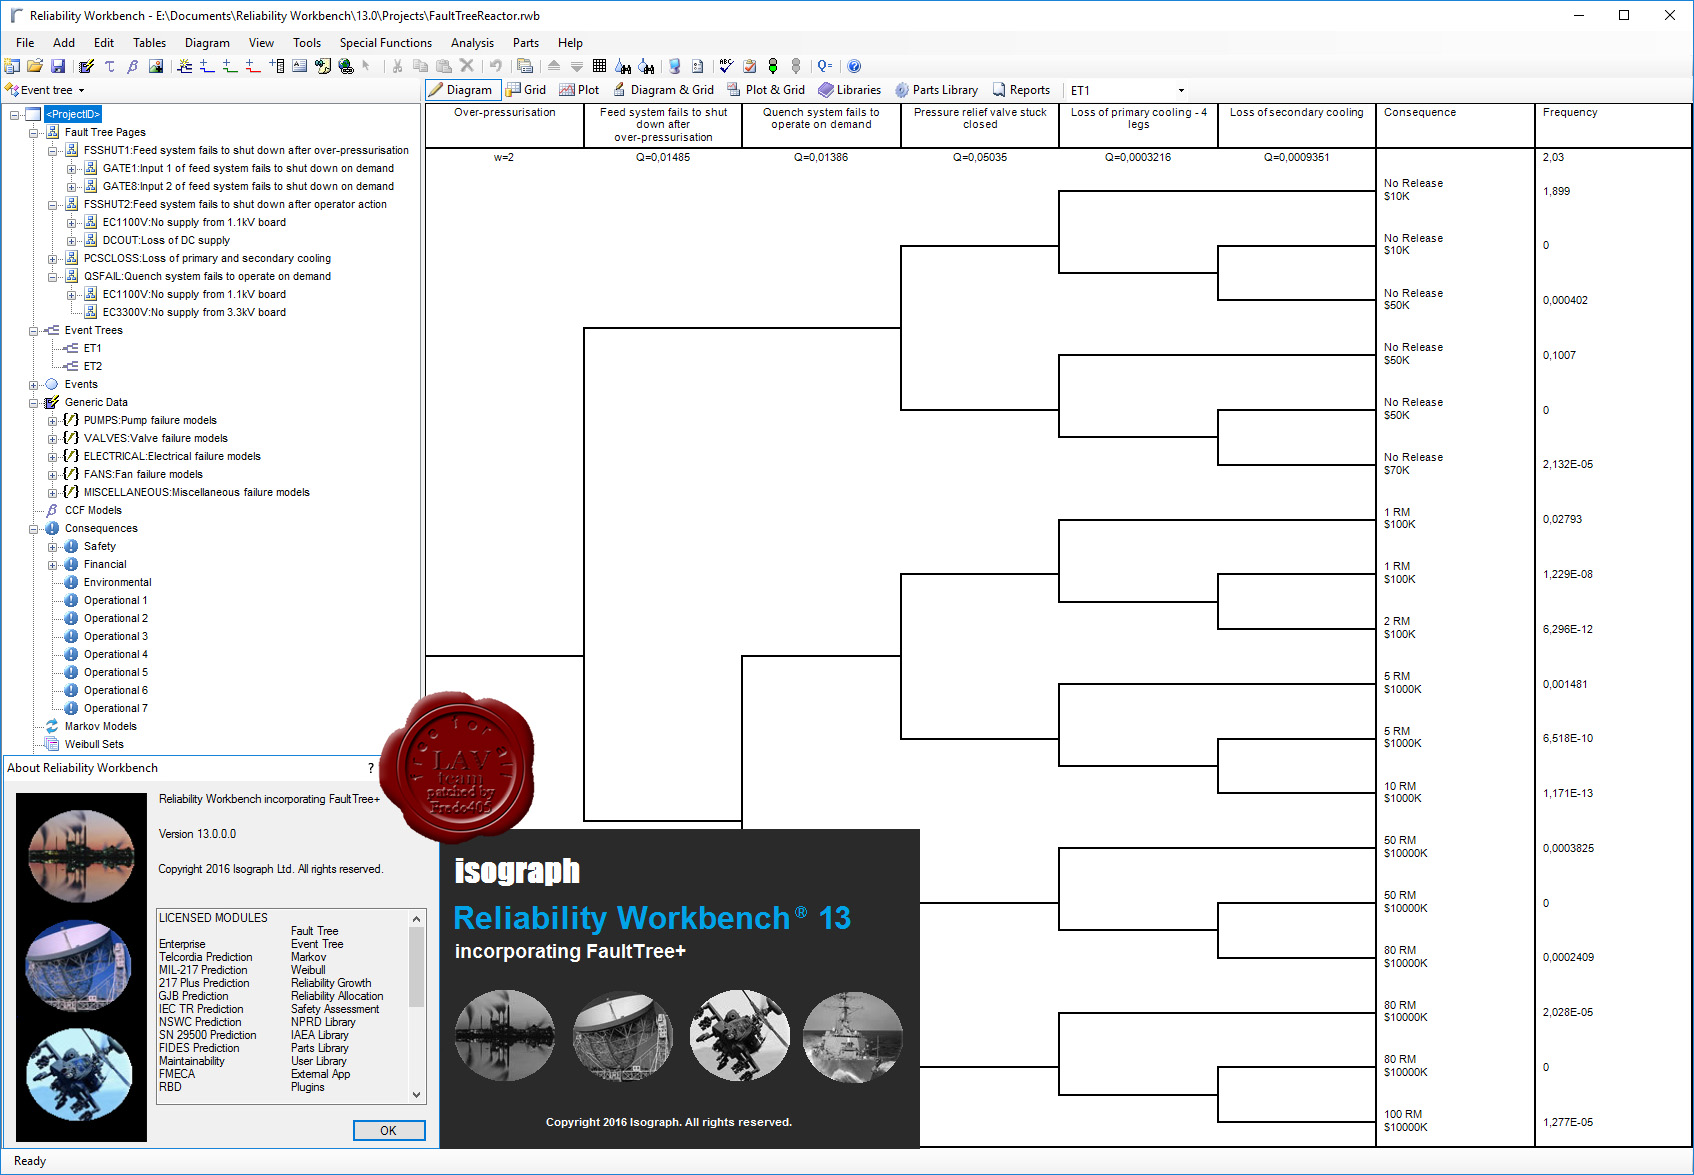Click the new starred branch icon
The width and height of the screenshot is (1694, 1175).
[x=185, y=66]
